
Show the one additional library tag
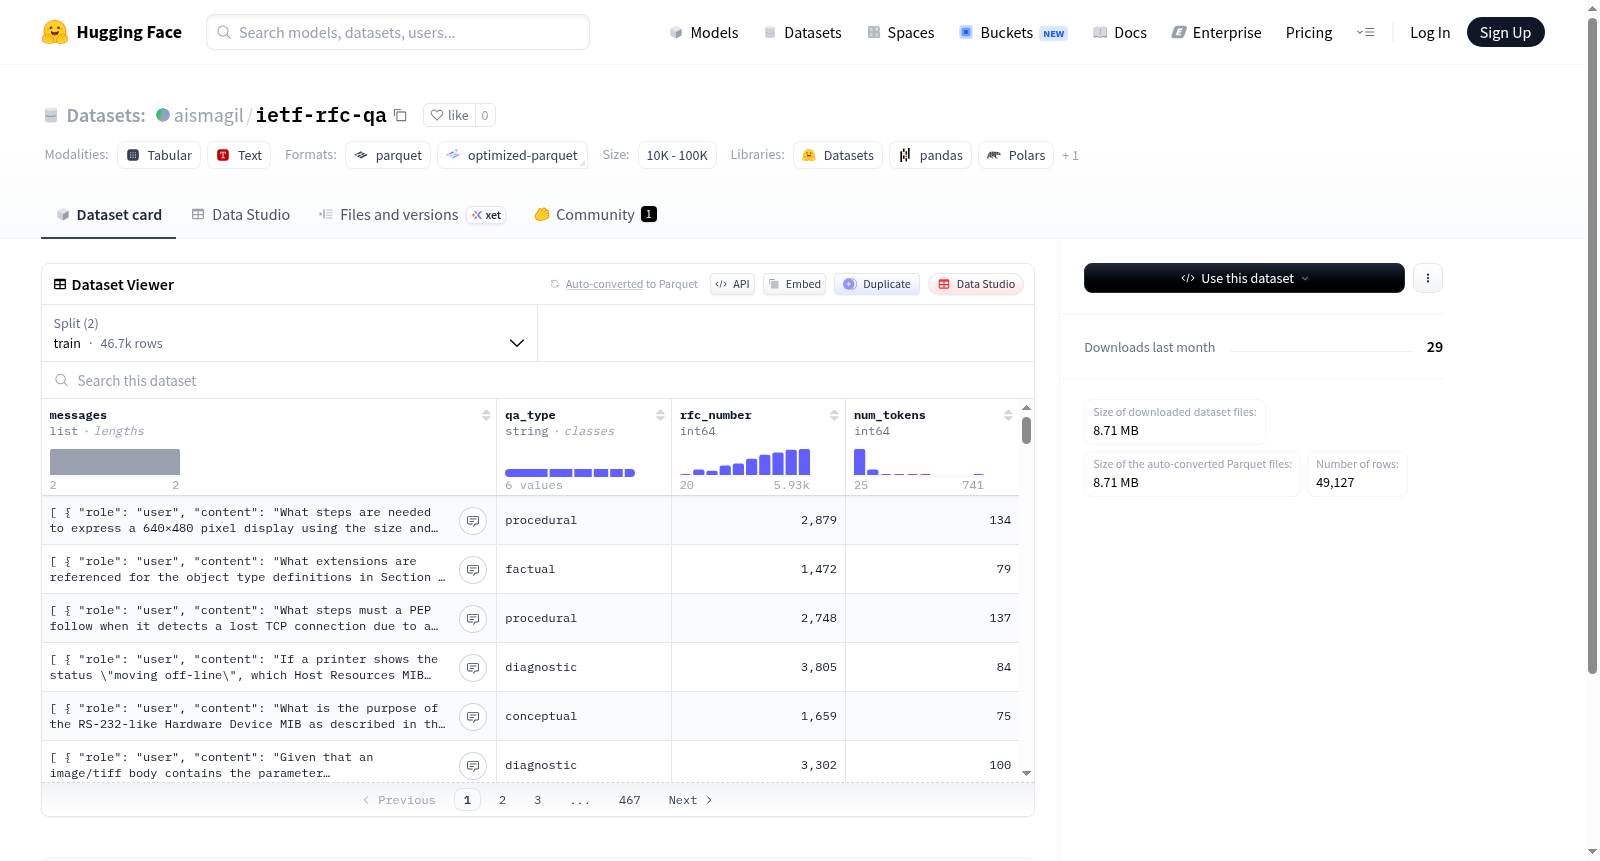[x=1070, y=156]
